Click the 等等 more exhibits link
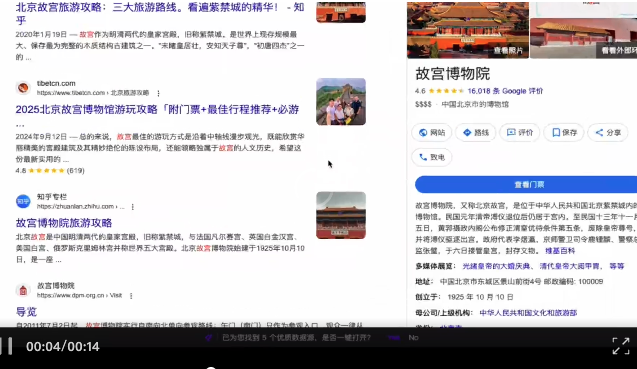Image resolution: width=637 pixels, height=369 pixels. pos(616,266)
